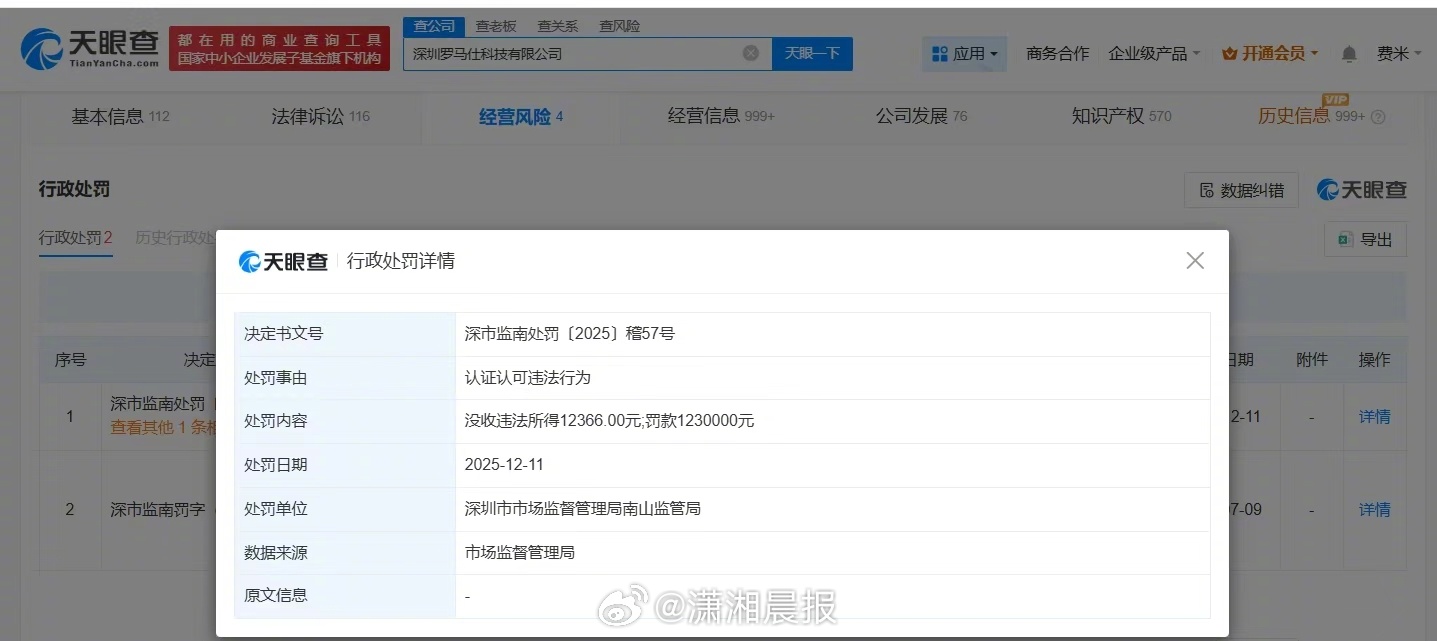Click the data source 市场监督管理局
The height and width of the screenshot is (641, 1437).
tap(520, 552)
